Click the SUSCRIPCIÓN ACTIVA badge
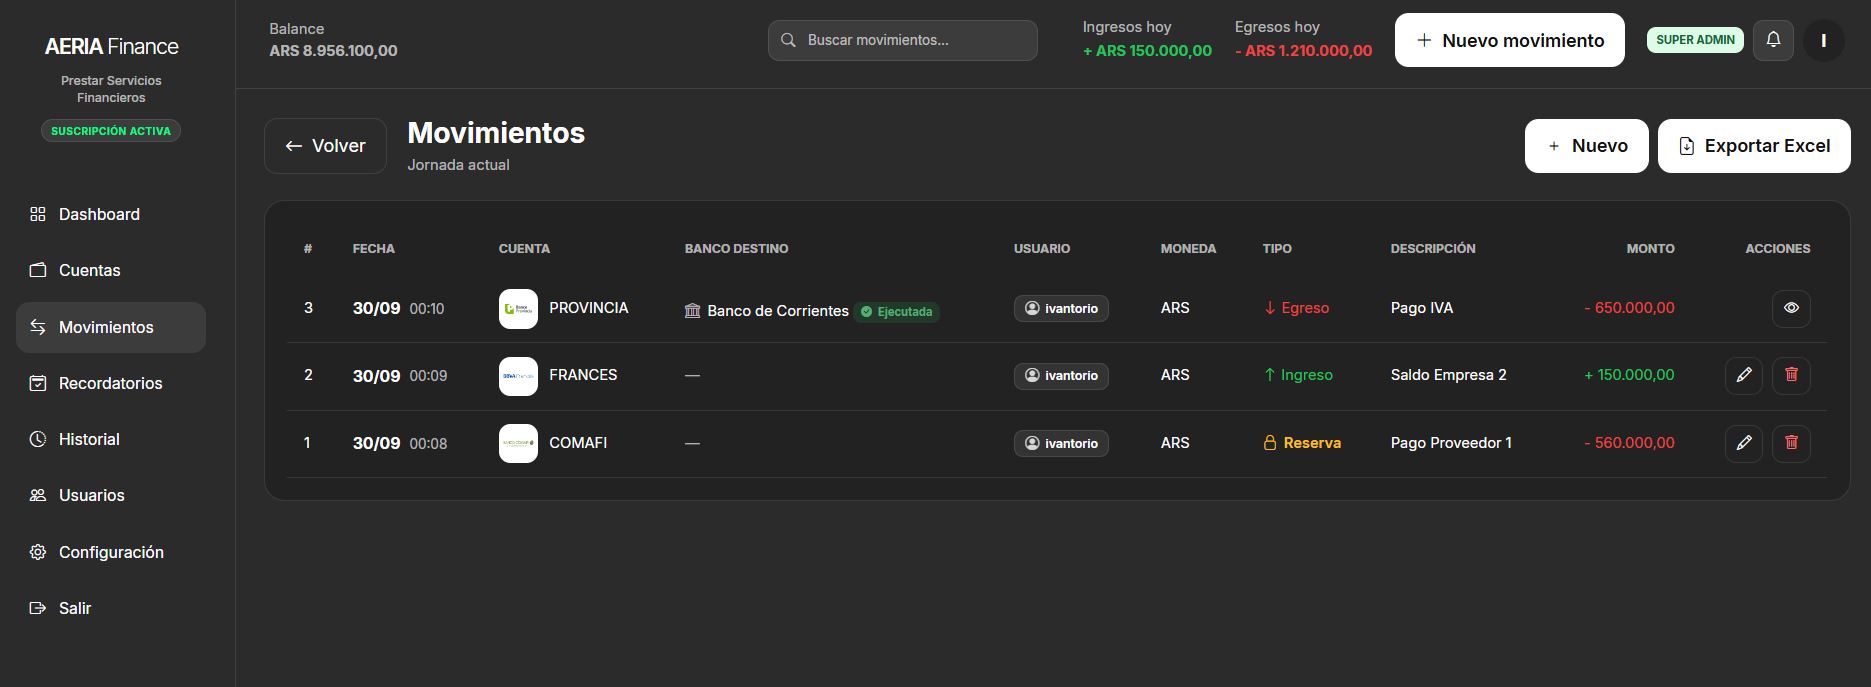The width and height of the screenshot is (1871, 687). (111, 131)
